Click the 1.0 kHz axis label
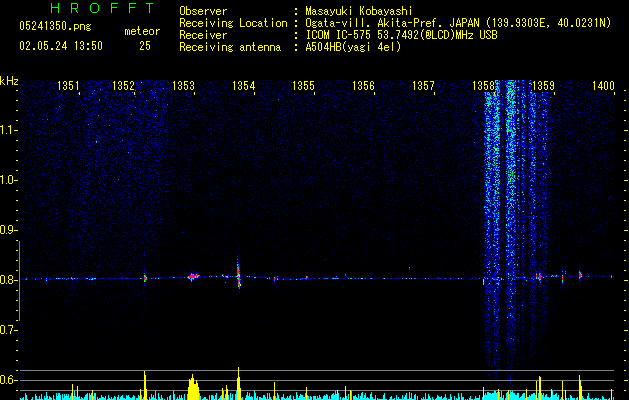 coord(8,180)
